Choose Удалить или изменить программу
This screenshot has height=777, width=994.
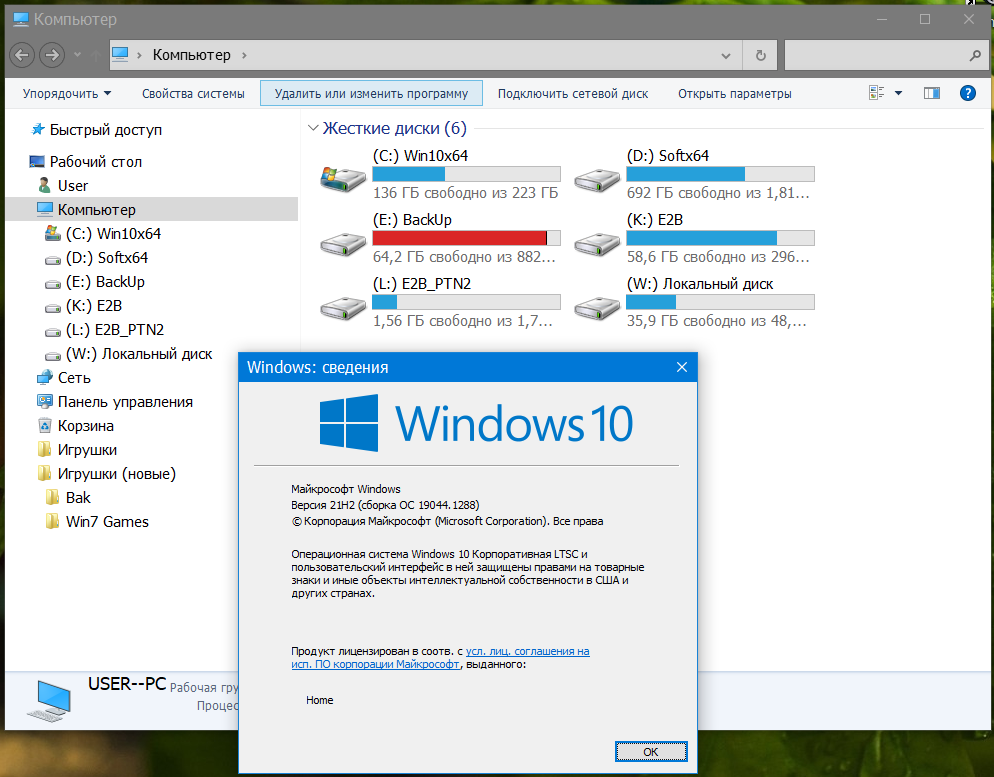(x=371, y=94)
